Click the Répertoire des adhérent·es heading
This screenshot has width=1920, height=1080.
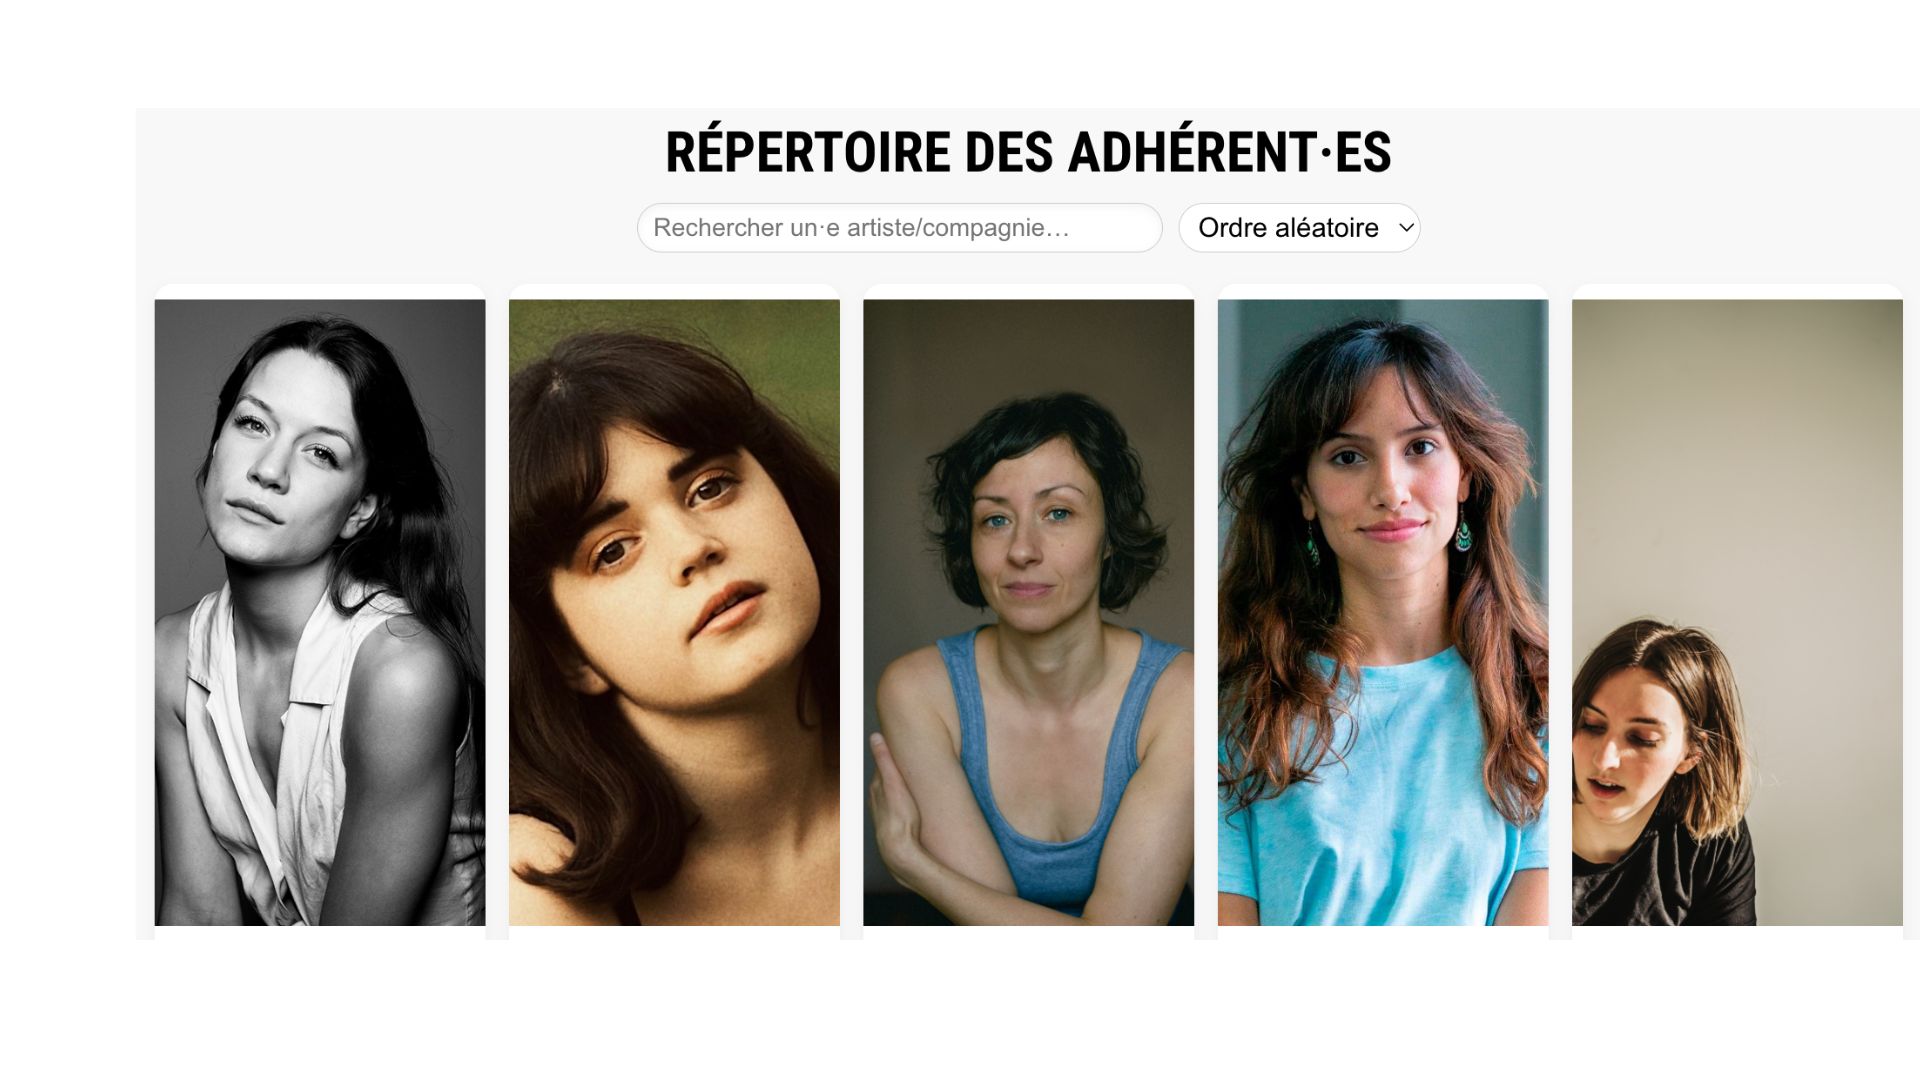point(1028,152)
